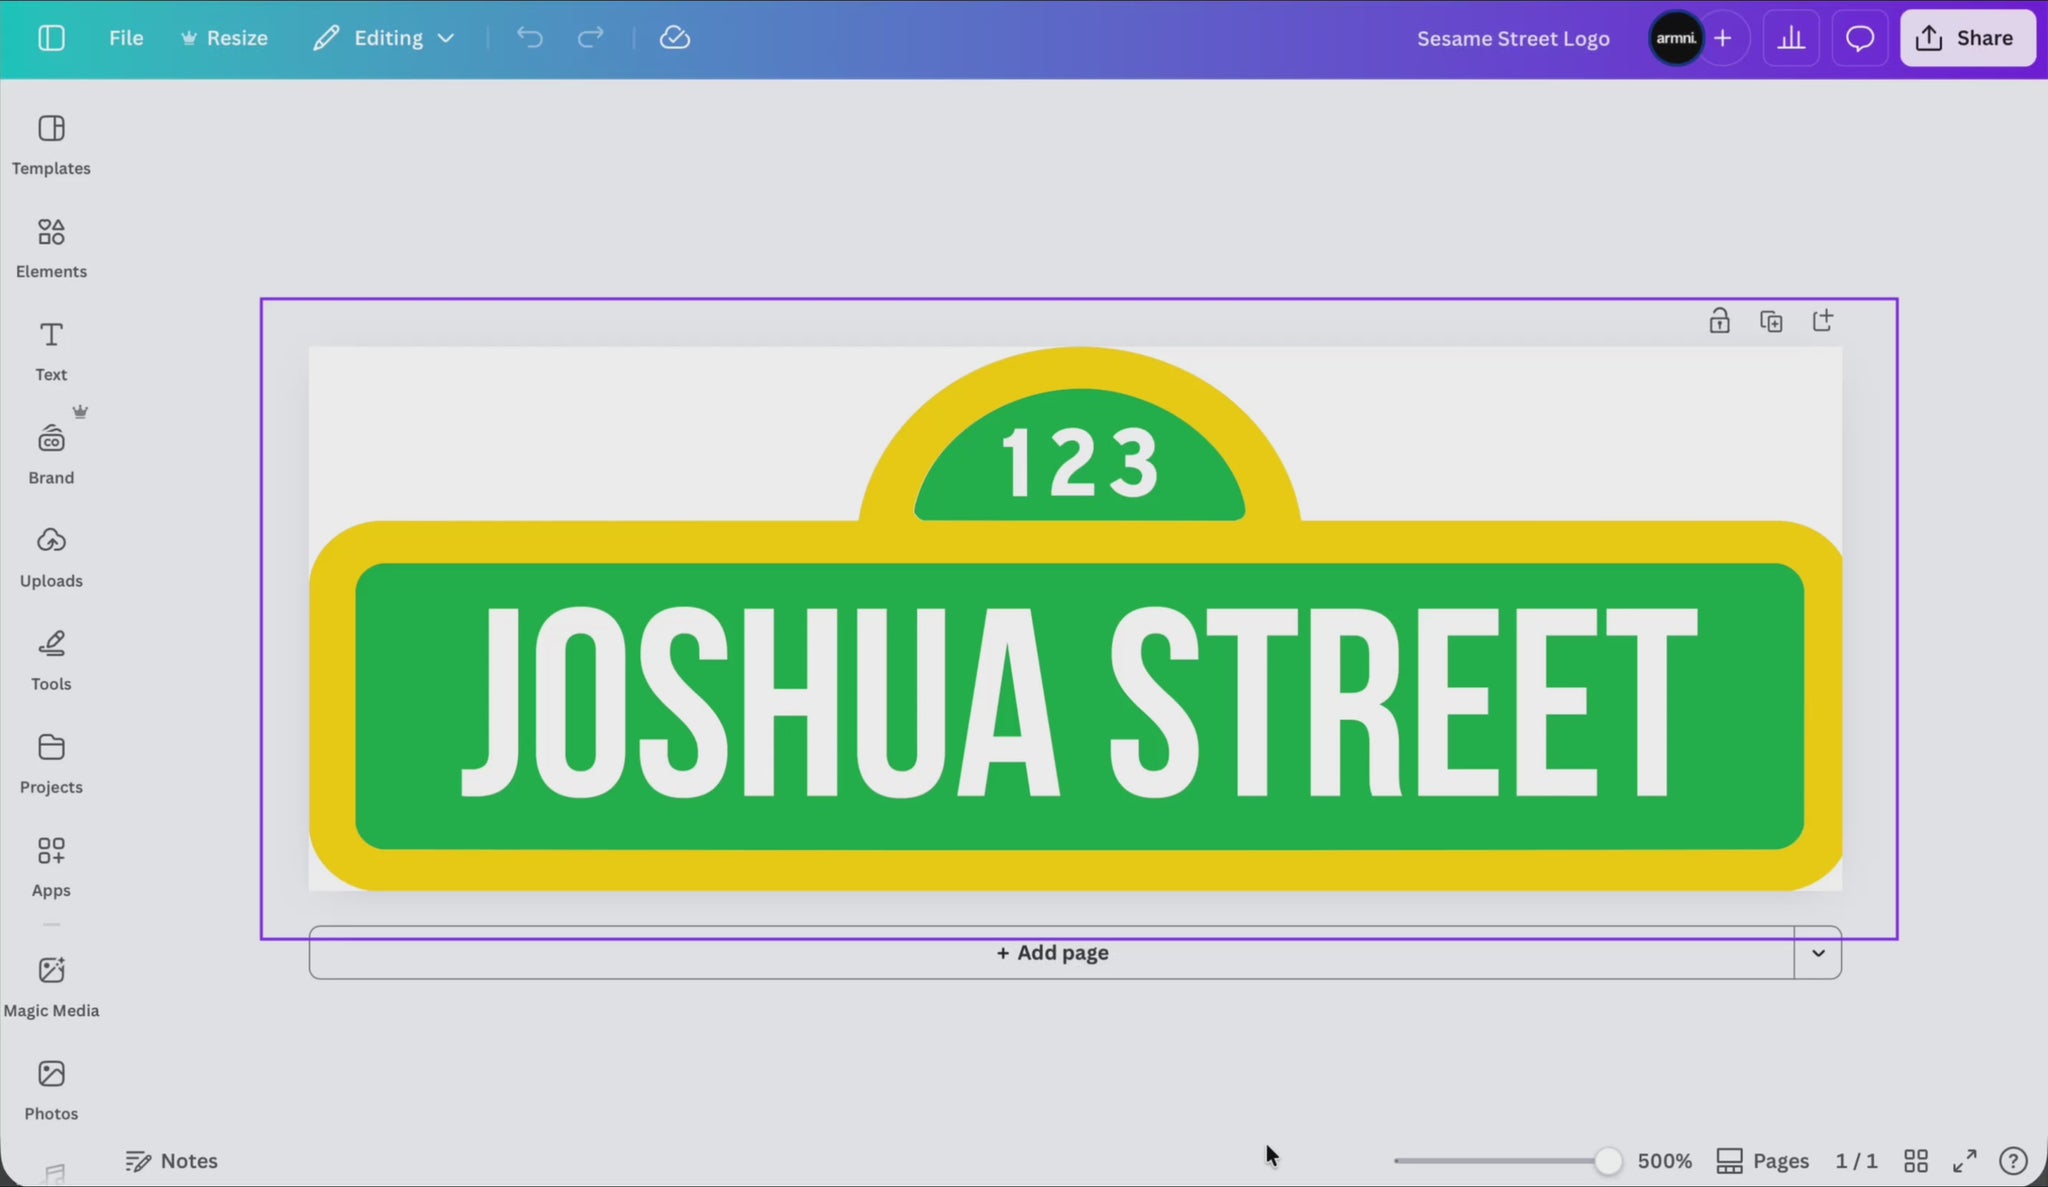The height and width of the screenshot is (1187, 2048).
Task: Open the Text panel
Action: [51, 351]
